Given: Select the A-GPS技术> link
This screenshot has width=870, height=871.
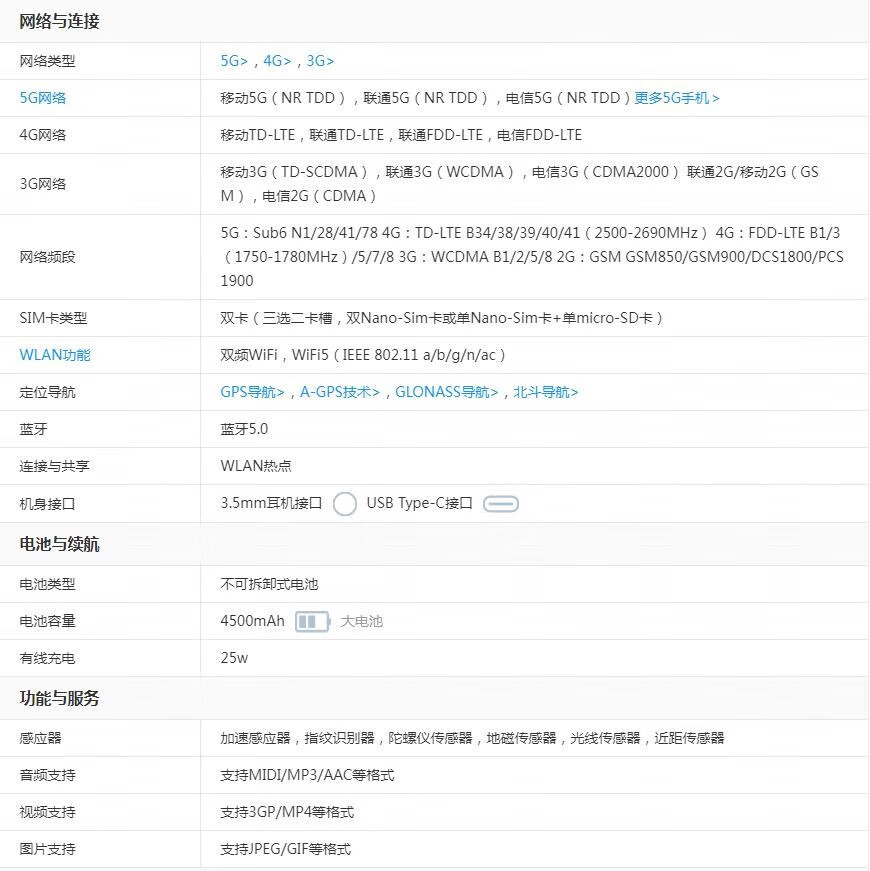Looking at the screenshot, I should click(340, 392).
